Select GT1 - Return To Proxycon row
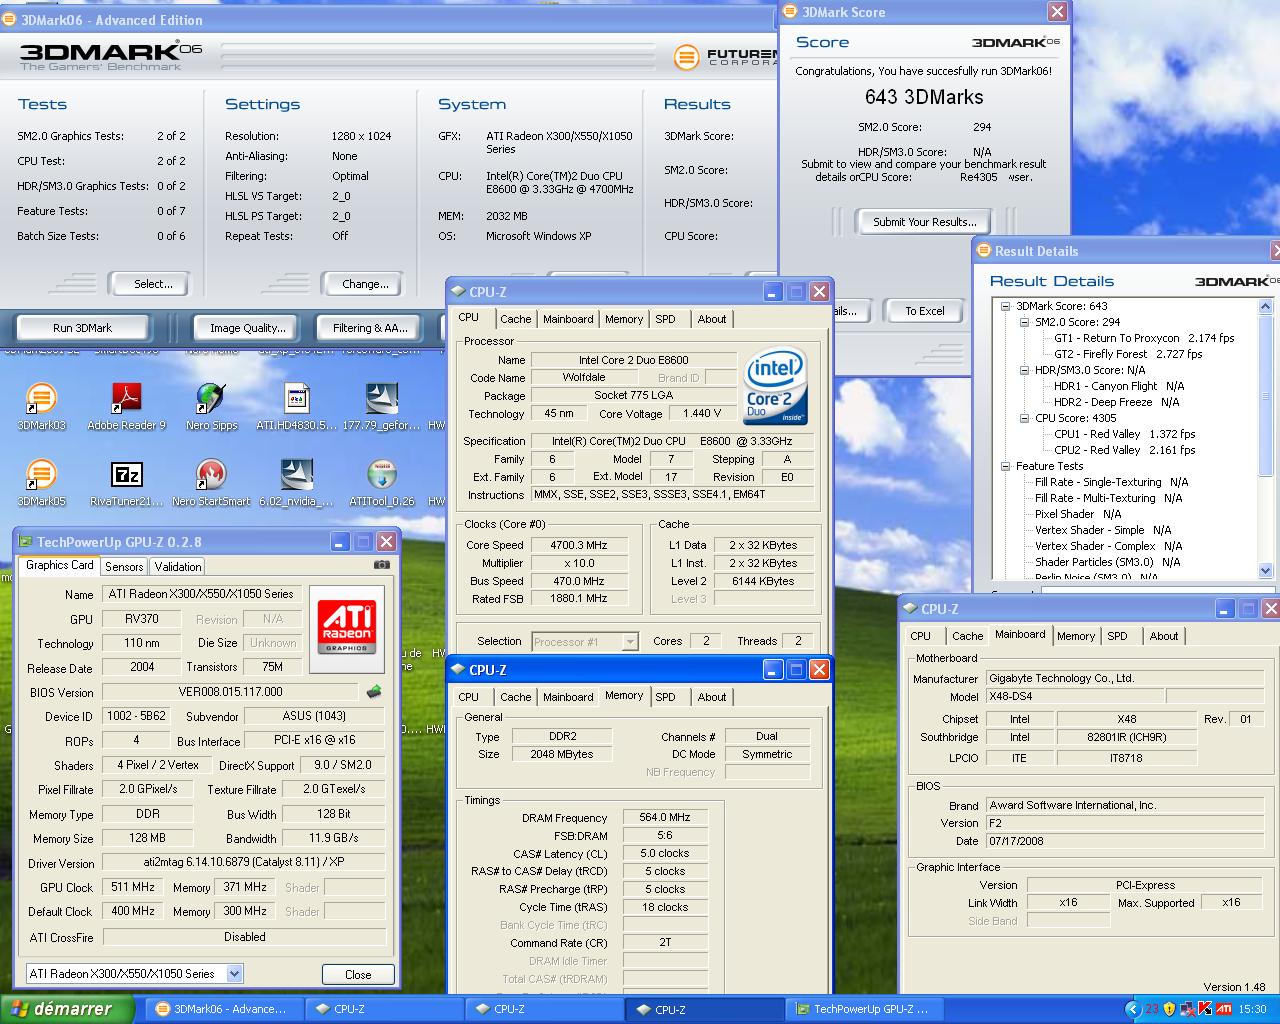The width and height of the screenshot is (1280, 1024). click(1144, 338)
